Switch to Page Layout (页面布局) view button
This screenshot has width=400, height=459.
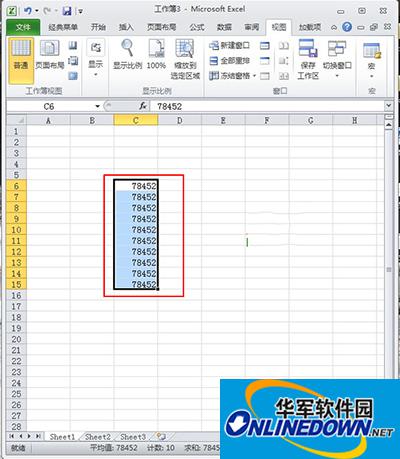[50, 55]
